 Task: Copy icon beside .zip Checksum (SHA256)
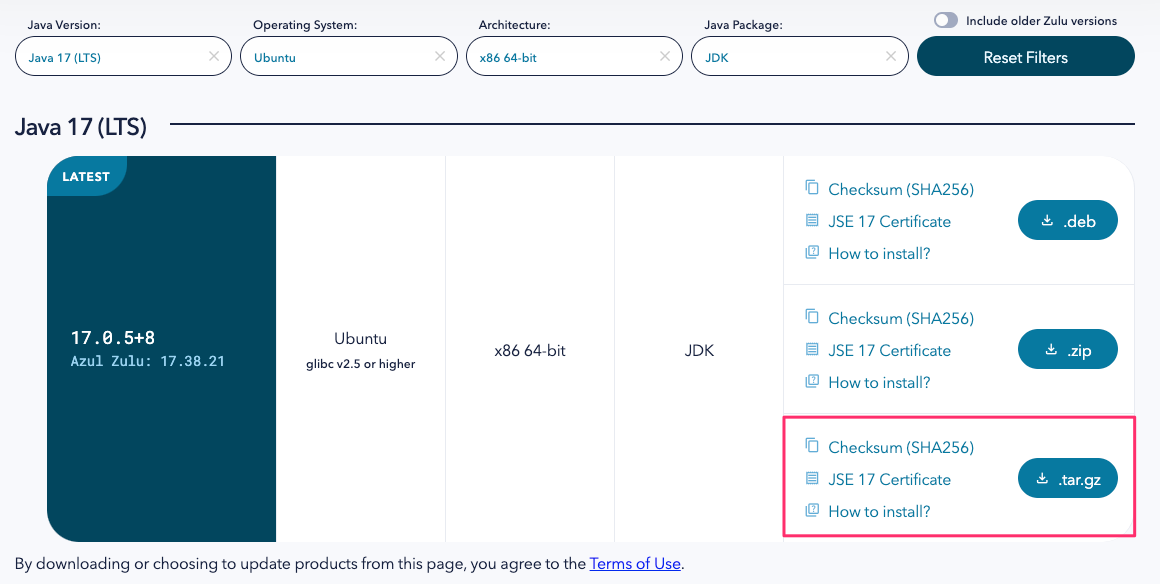(x=812, y=317)
